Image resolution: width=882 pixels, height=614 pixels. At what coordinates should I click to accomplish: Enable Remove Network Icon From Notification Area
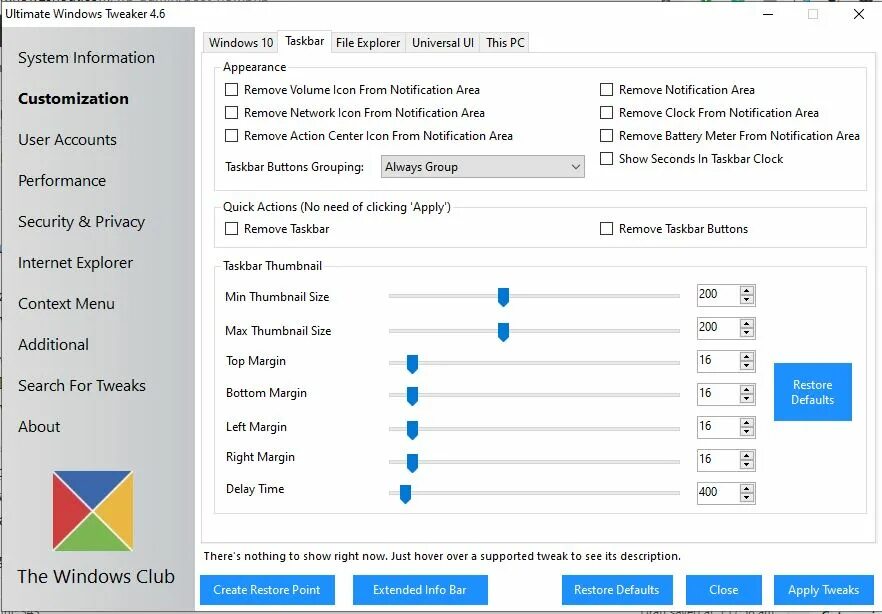(231, 113)
